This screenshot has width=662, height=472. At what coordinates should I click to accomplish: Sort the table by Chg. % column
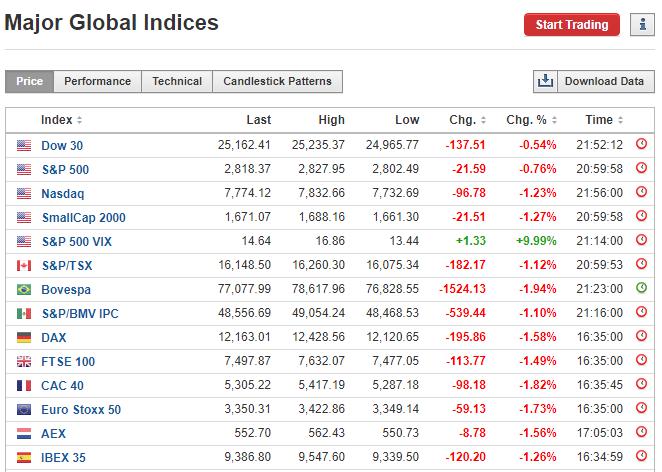[x=530, y=120]
